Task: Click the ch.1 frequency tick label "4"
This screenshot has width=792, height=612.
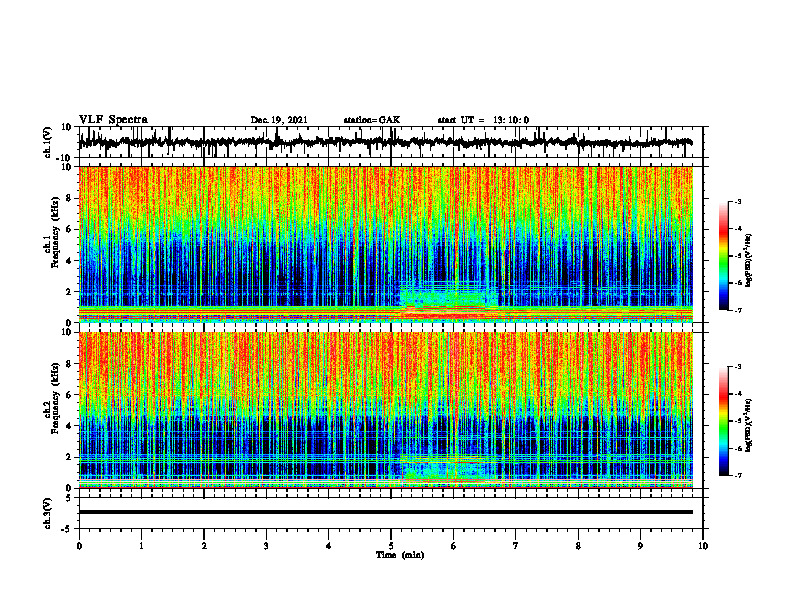Action: coord(69,261)
